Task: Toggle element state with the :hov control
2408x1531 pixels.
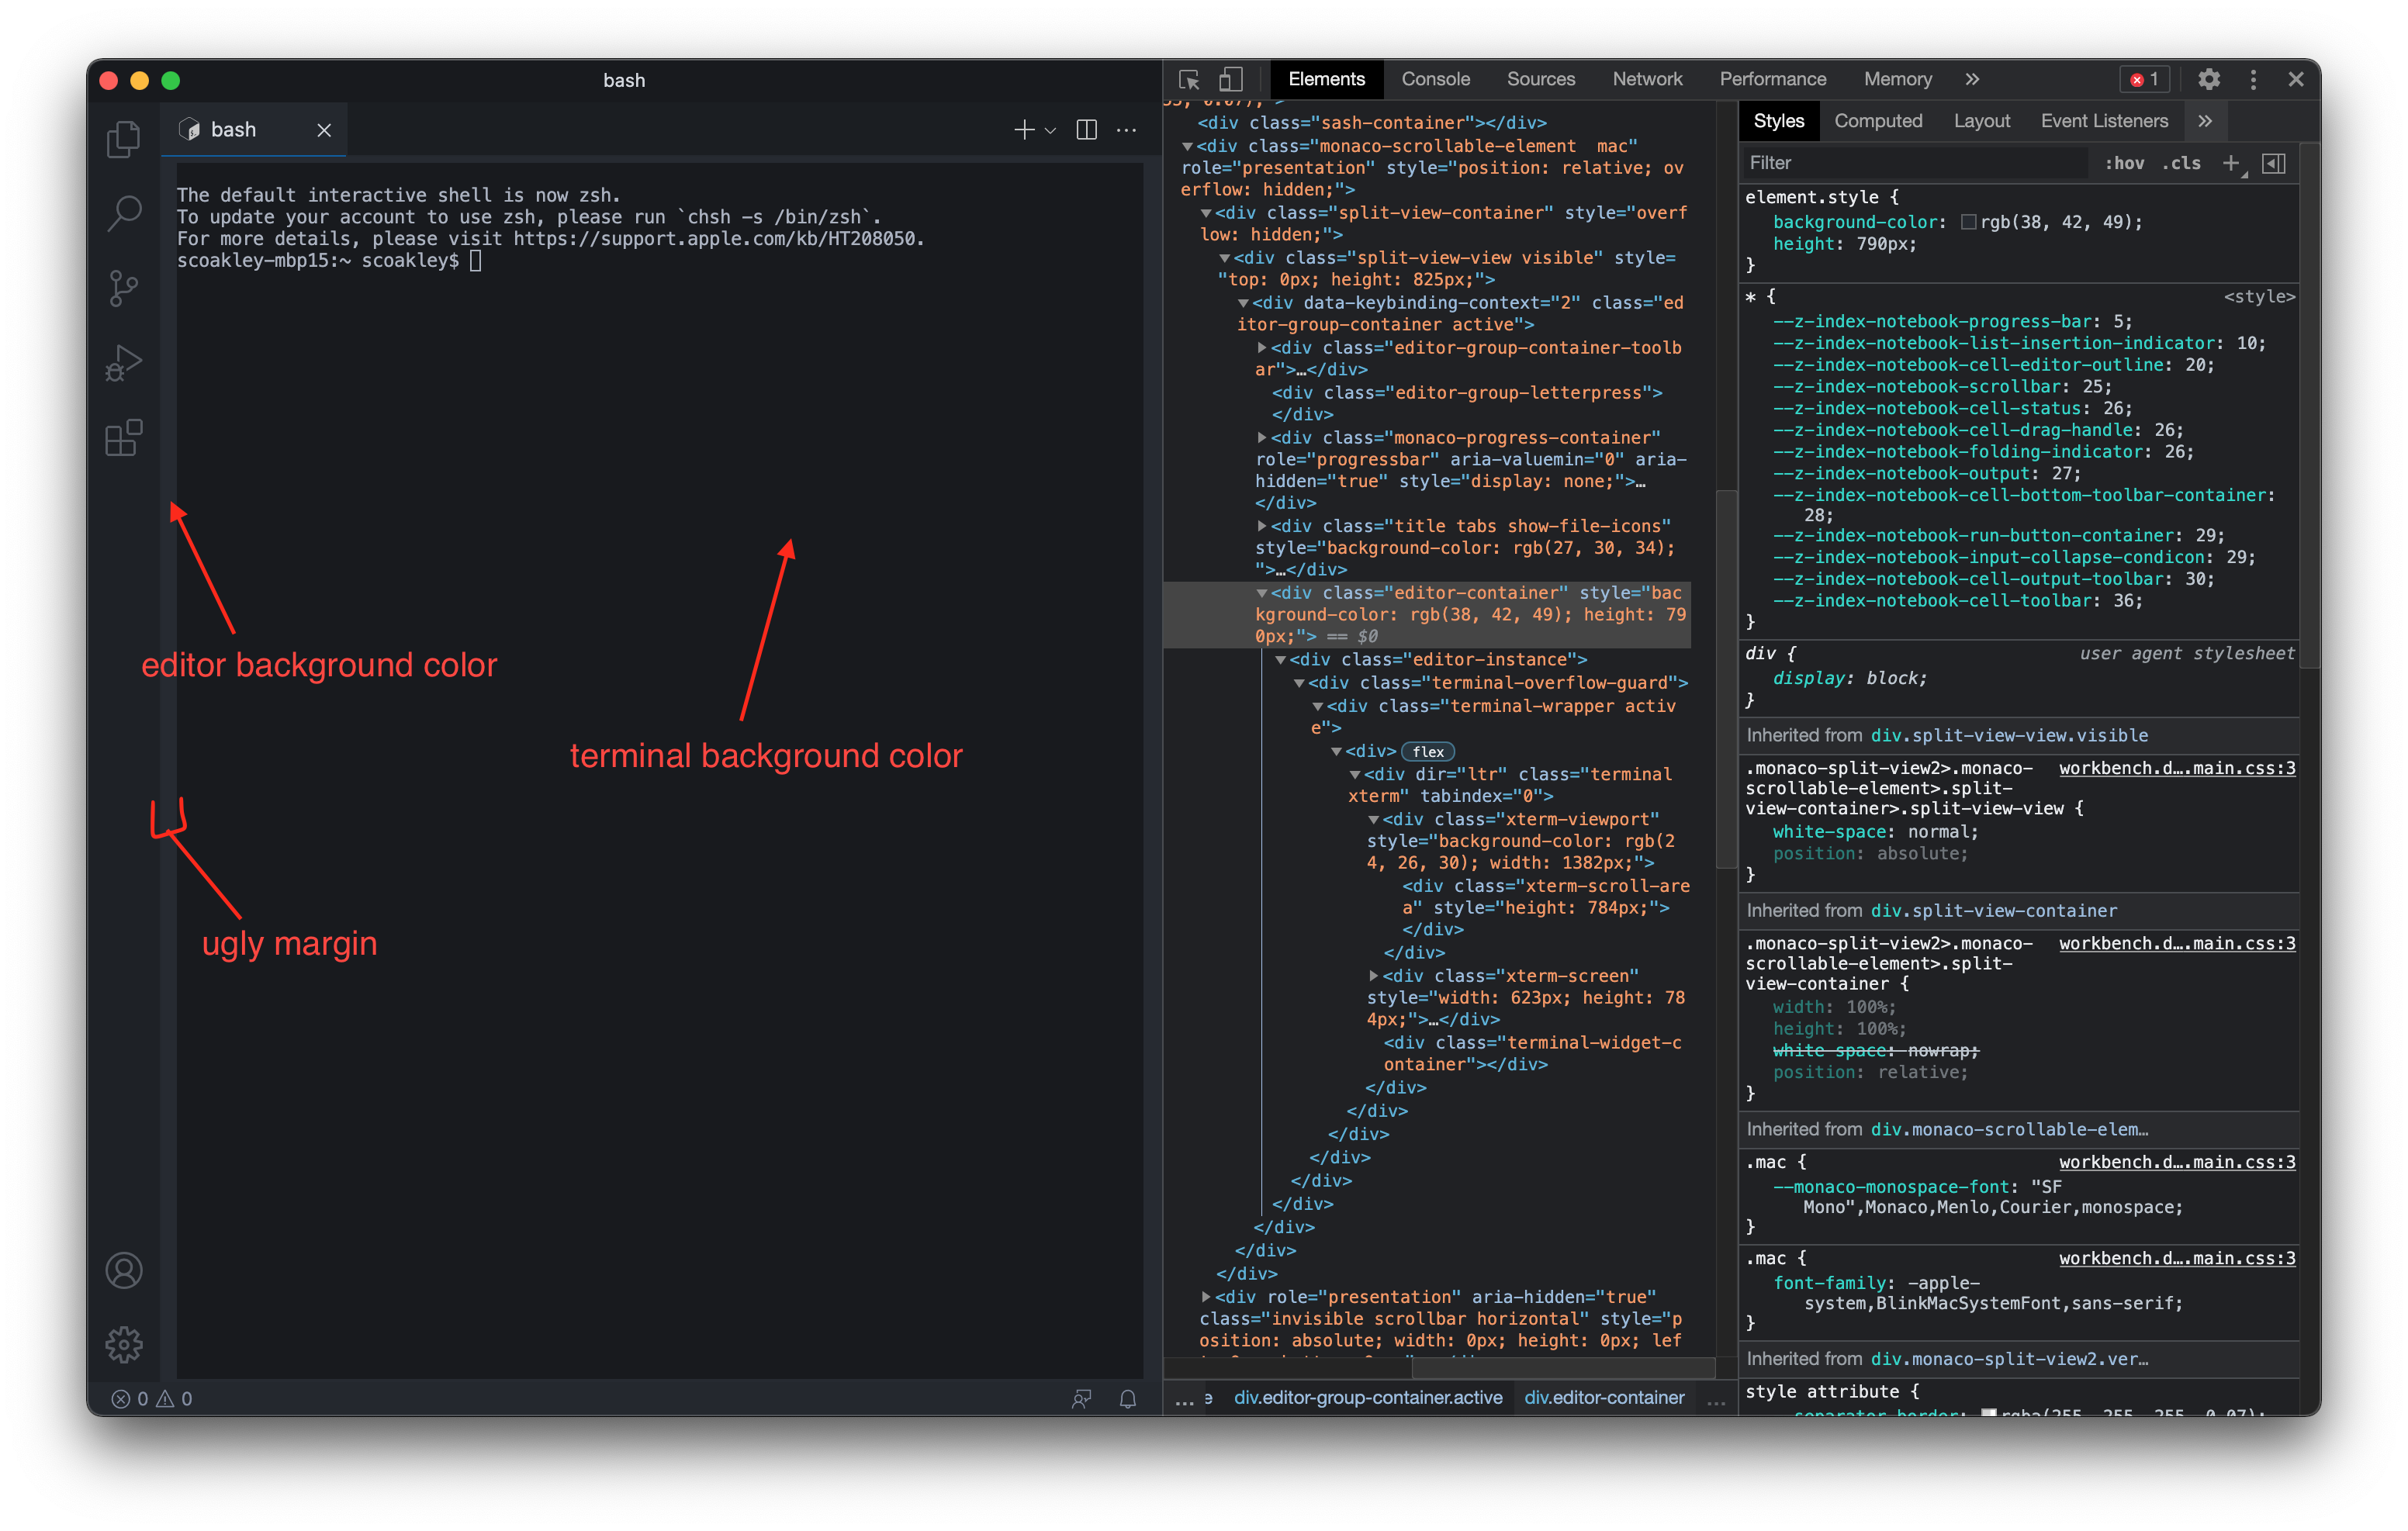Action: click(2124, 163)
